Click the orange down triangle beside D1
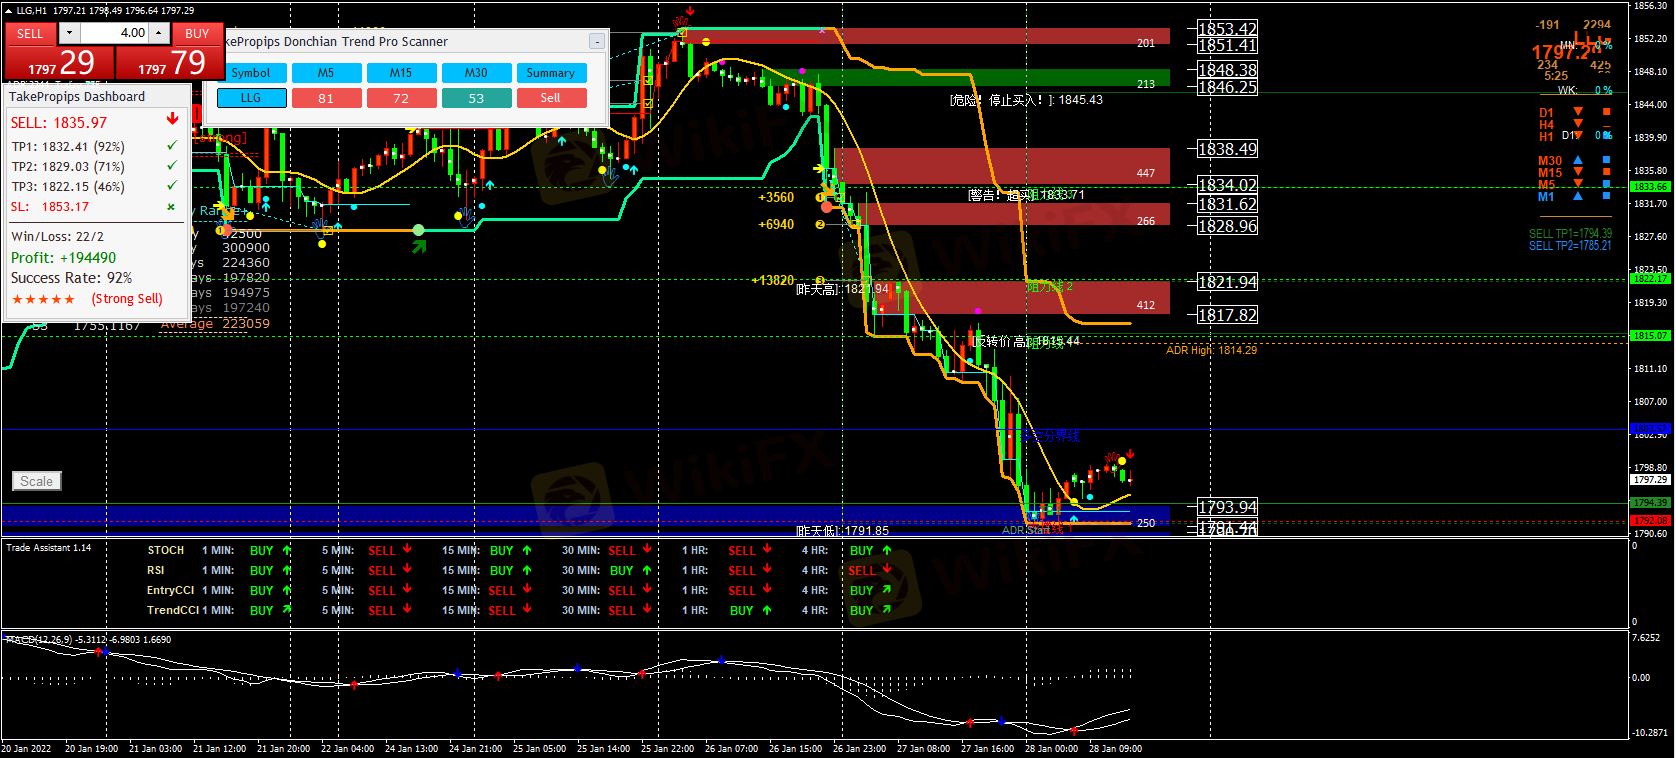Viewport: 1676px width, 758px height. pyautogui.click(x=1578, y=112)
